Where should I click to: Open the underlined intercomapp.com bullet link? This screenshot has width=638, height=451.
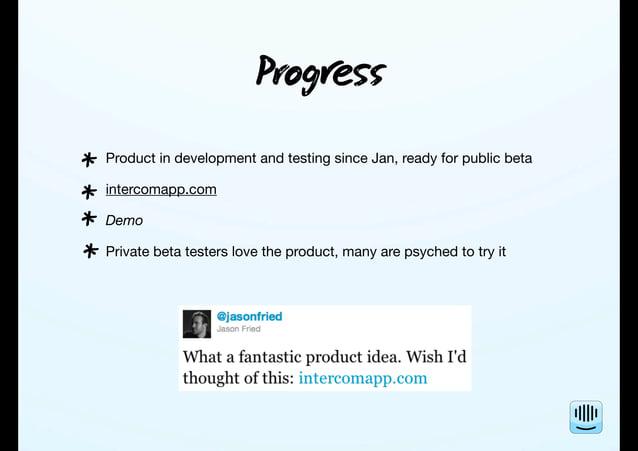tap(161, 190)
